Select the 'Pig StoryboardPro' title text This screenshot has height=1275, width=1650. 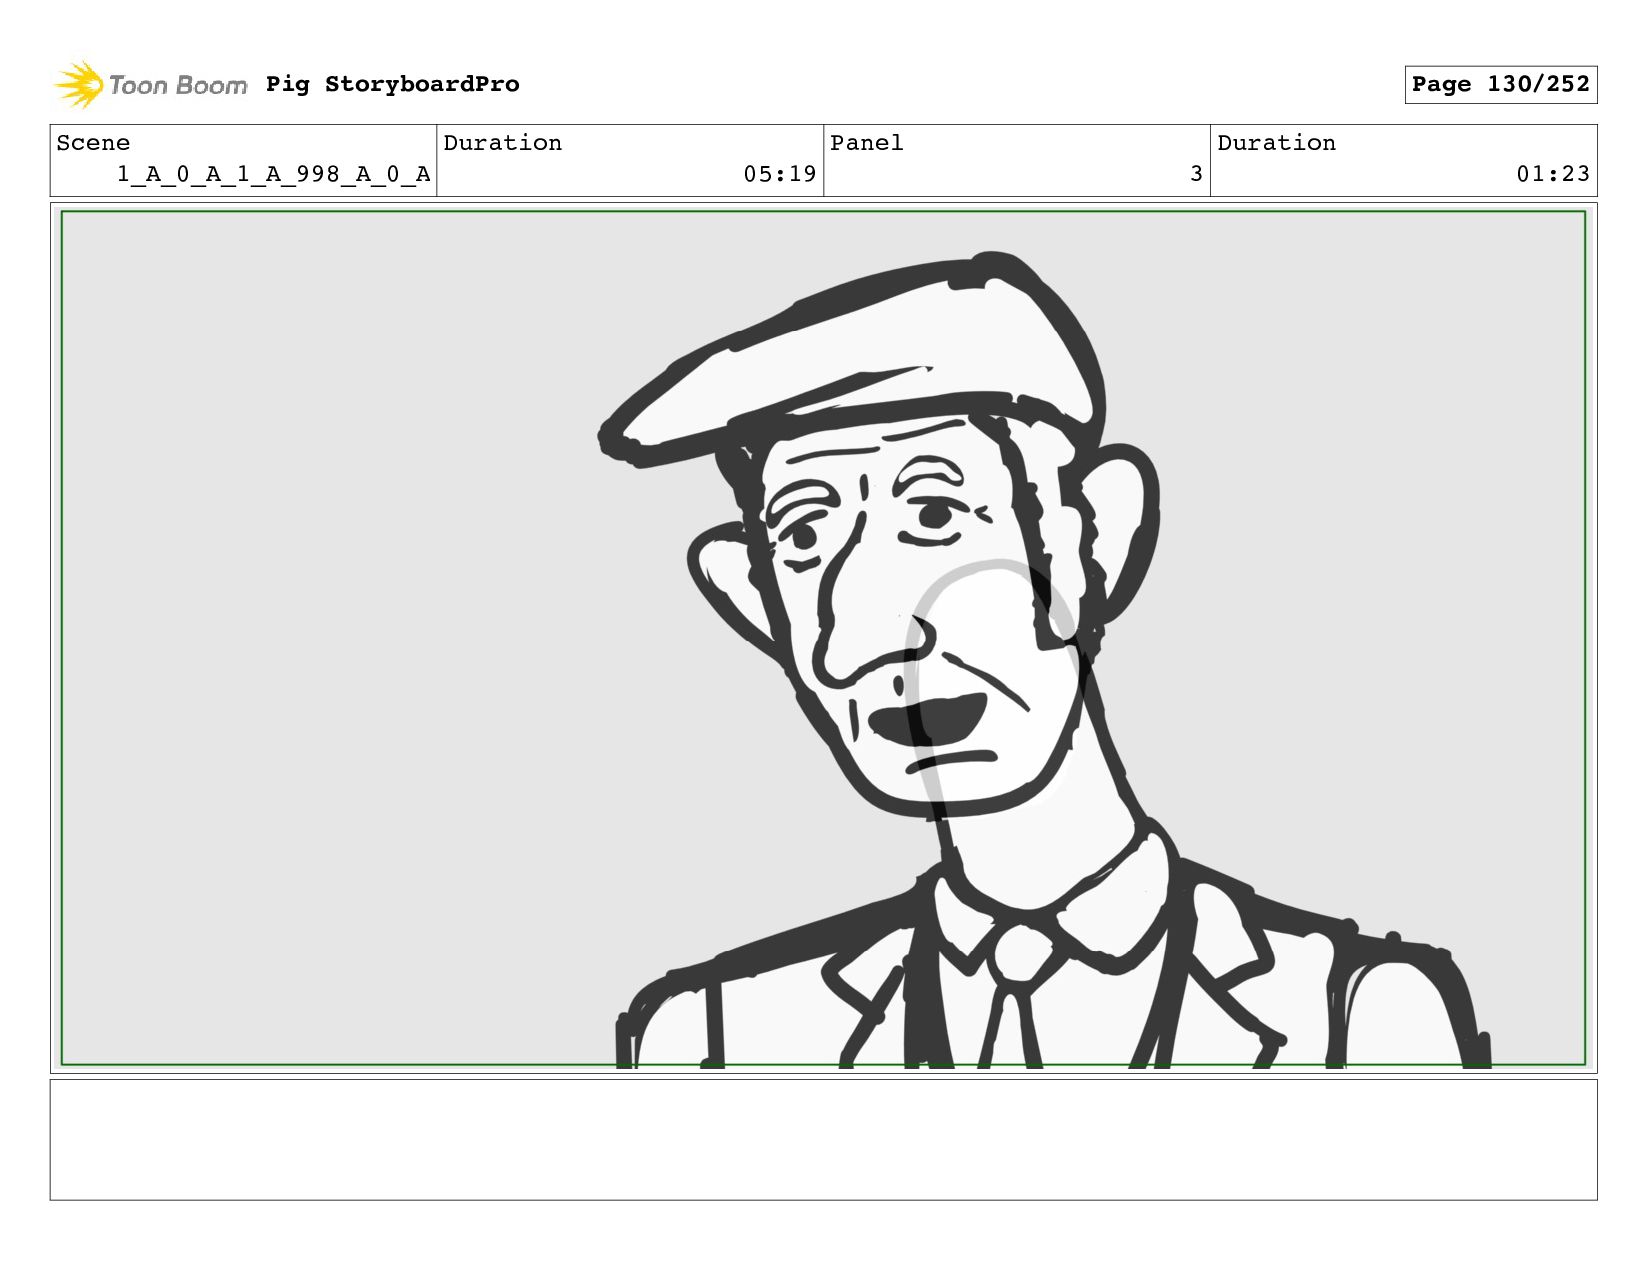pos(392,84)
